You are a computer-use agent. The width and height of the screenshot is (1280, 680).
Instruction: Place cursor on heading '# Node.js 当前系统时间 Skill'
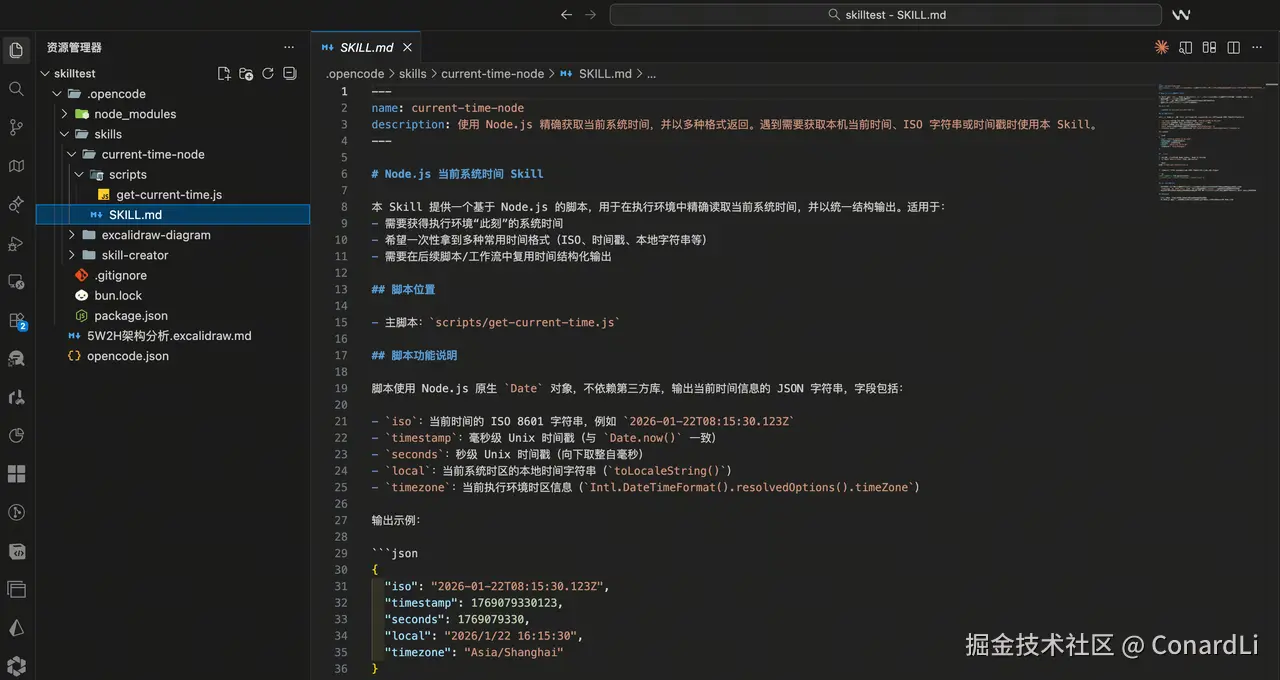click(457, 173)
